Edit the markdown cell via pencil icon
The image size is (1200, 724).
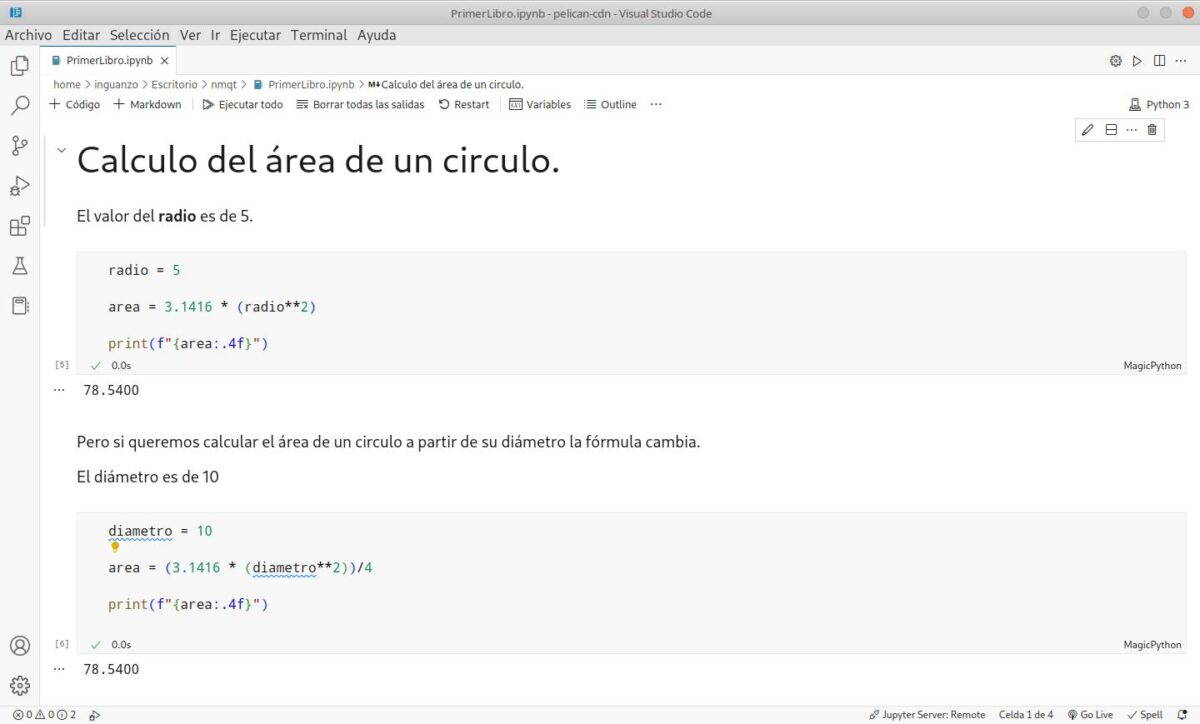(x=1088, y=129)
